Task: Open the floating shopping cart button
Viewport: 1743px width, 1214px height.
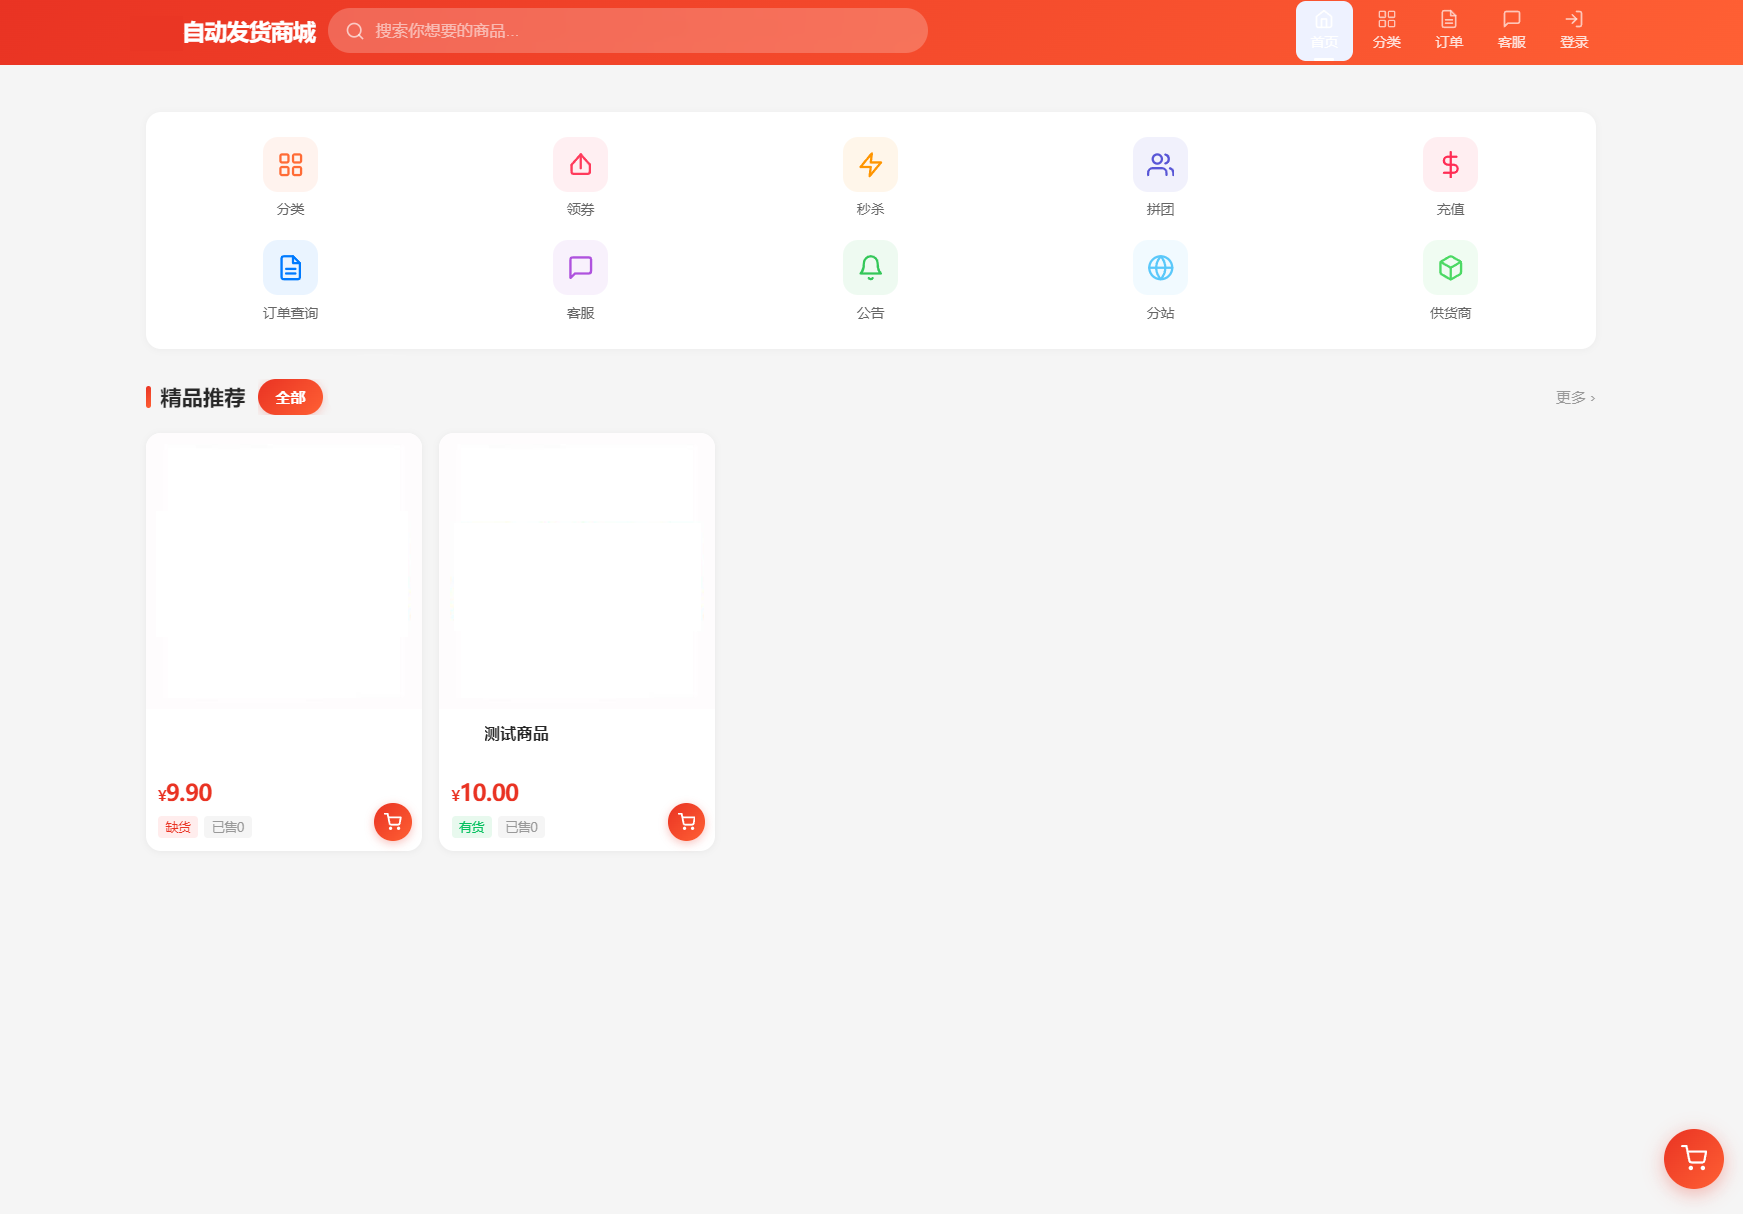Action: tap(1693, 1158)
